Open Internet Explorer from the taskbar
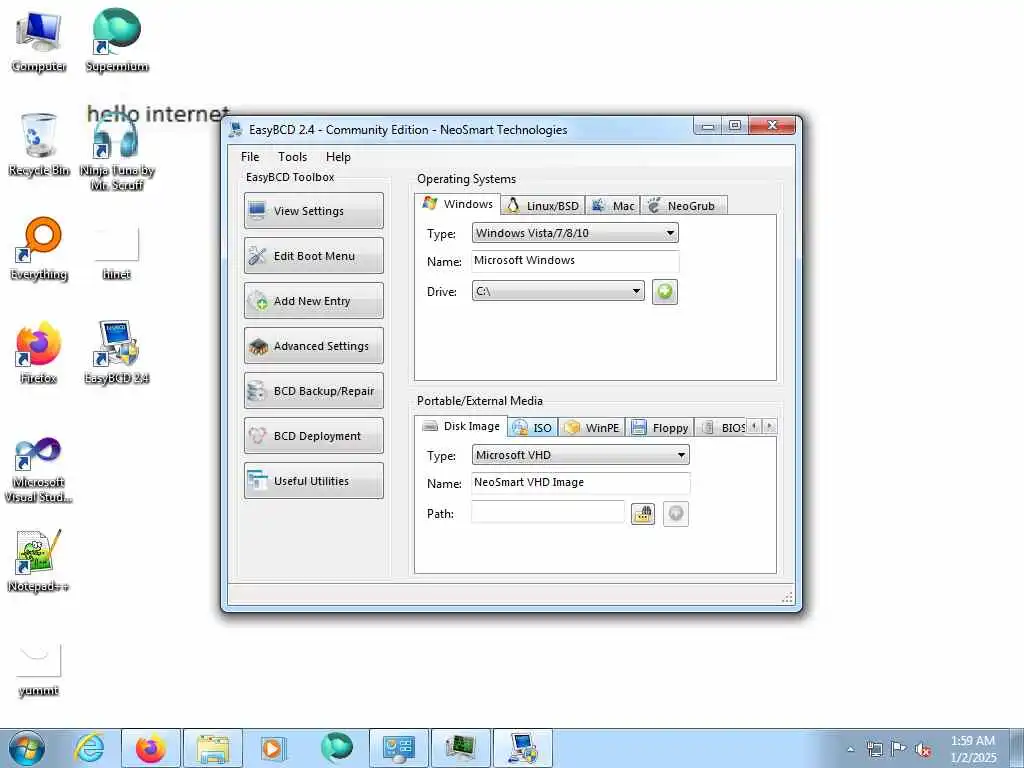This screenshot has width=1024, height=768. pyautogui.click(x=89, y=748)
